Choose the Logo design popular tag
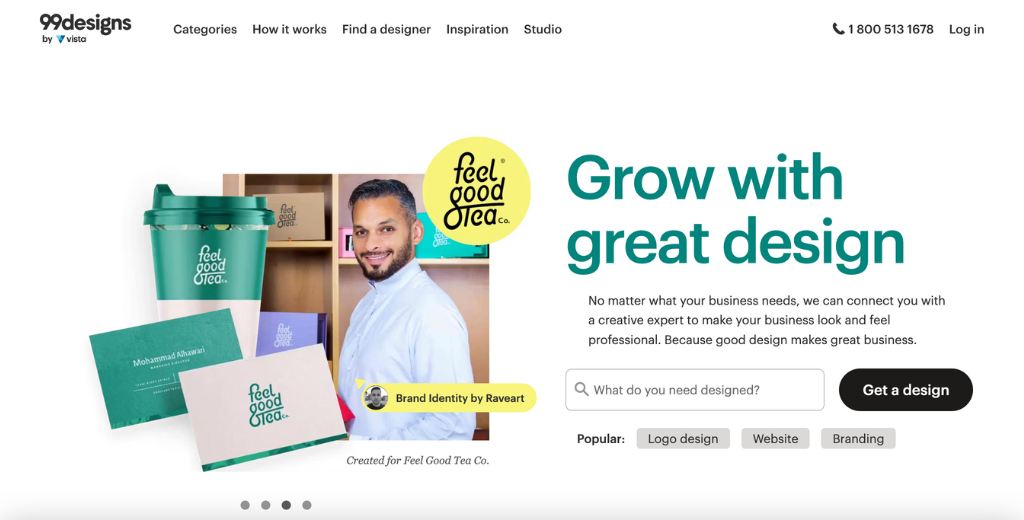This screenshot has width=1024, height=520. (683, 439)
